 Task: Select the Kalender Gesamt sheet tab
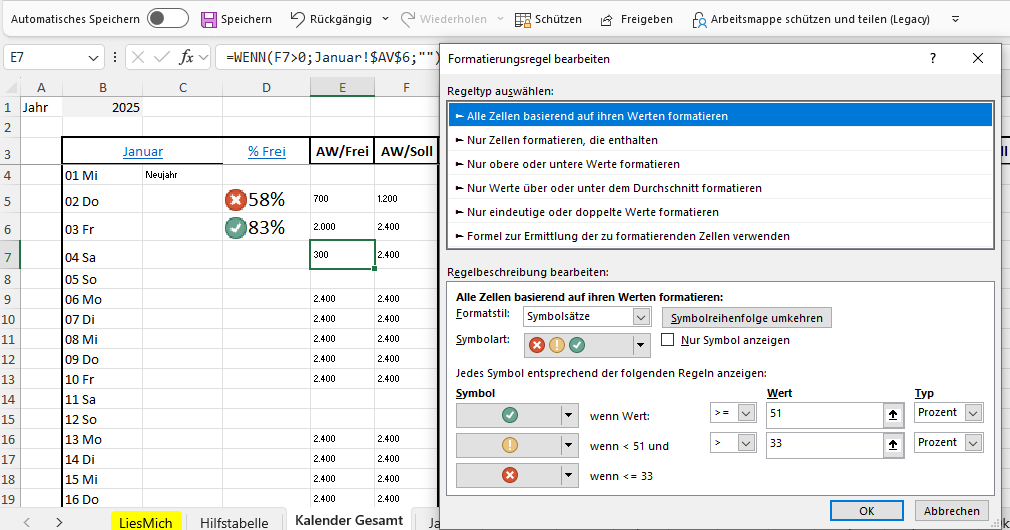[348, 520]
